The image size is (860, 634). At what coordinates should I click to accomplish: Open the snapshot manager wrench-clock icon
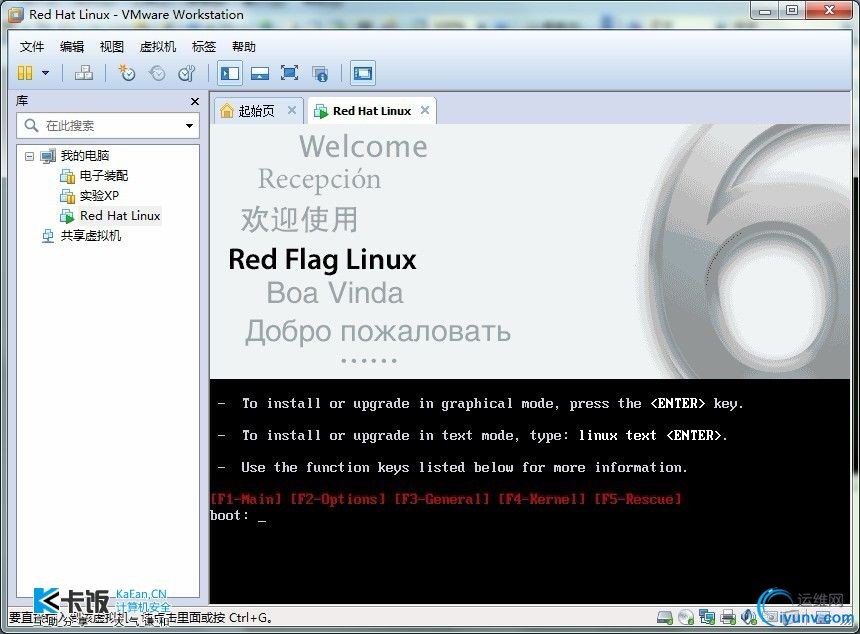pos(186,73)
